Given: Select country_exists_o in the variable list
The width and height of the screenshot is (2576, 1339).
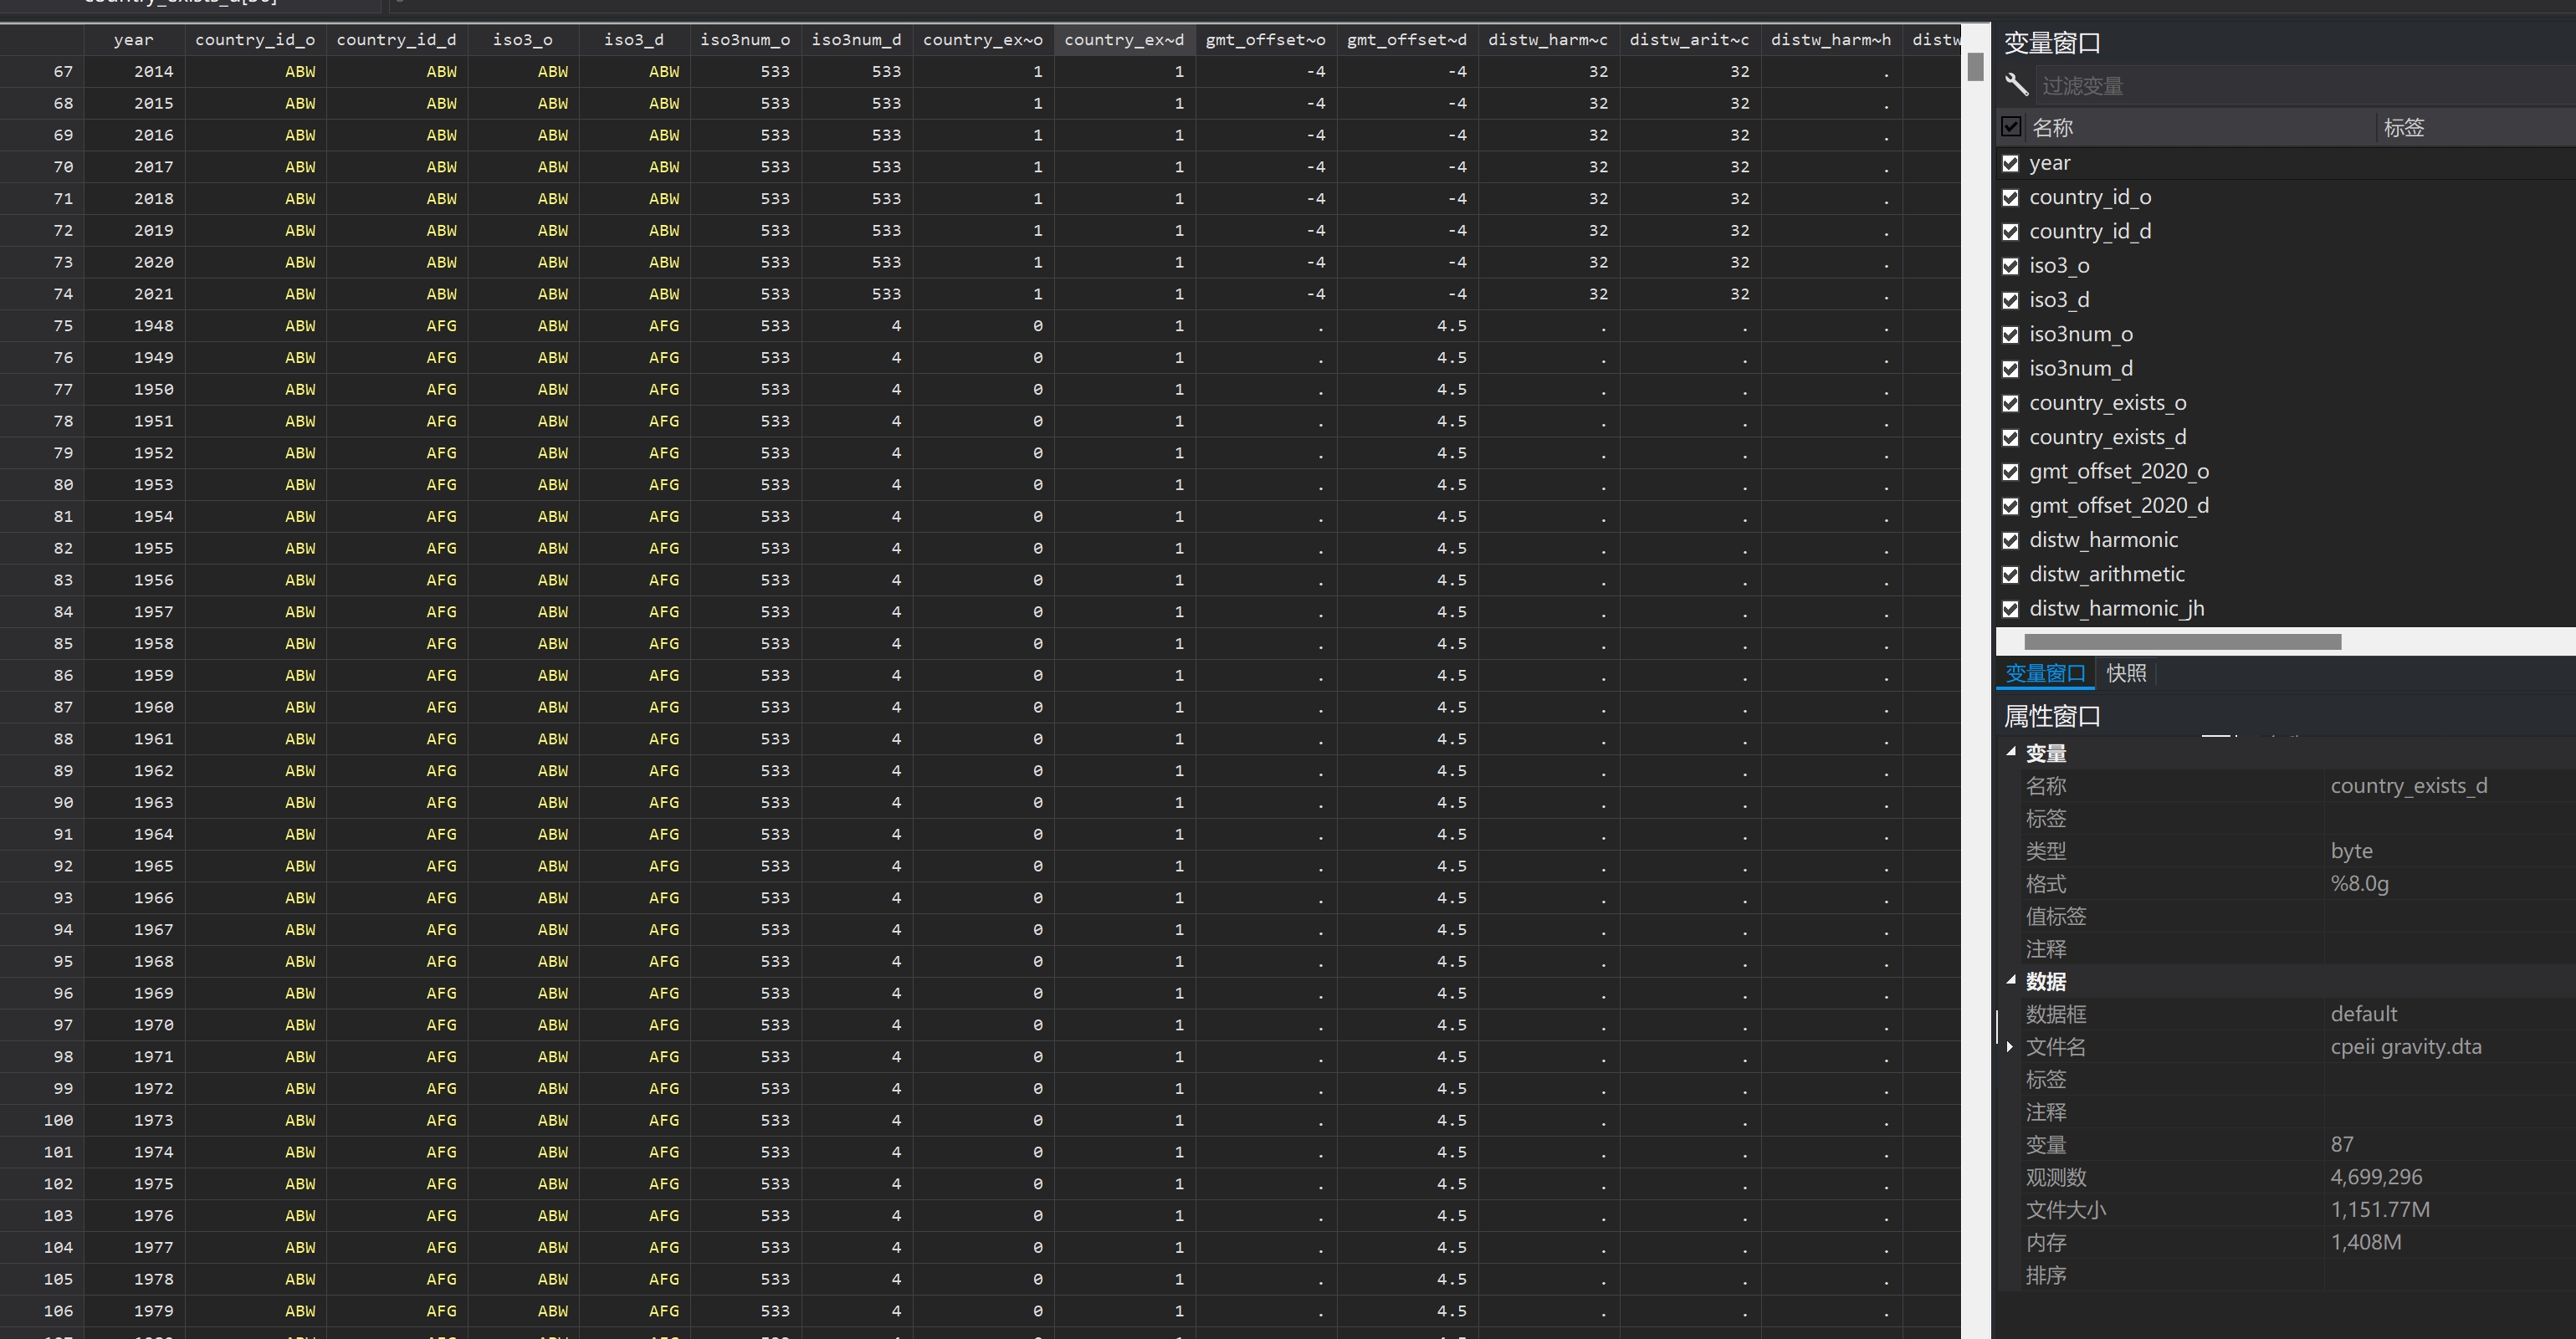Looking at the screenshot, I should 2107,403.
